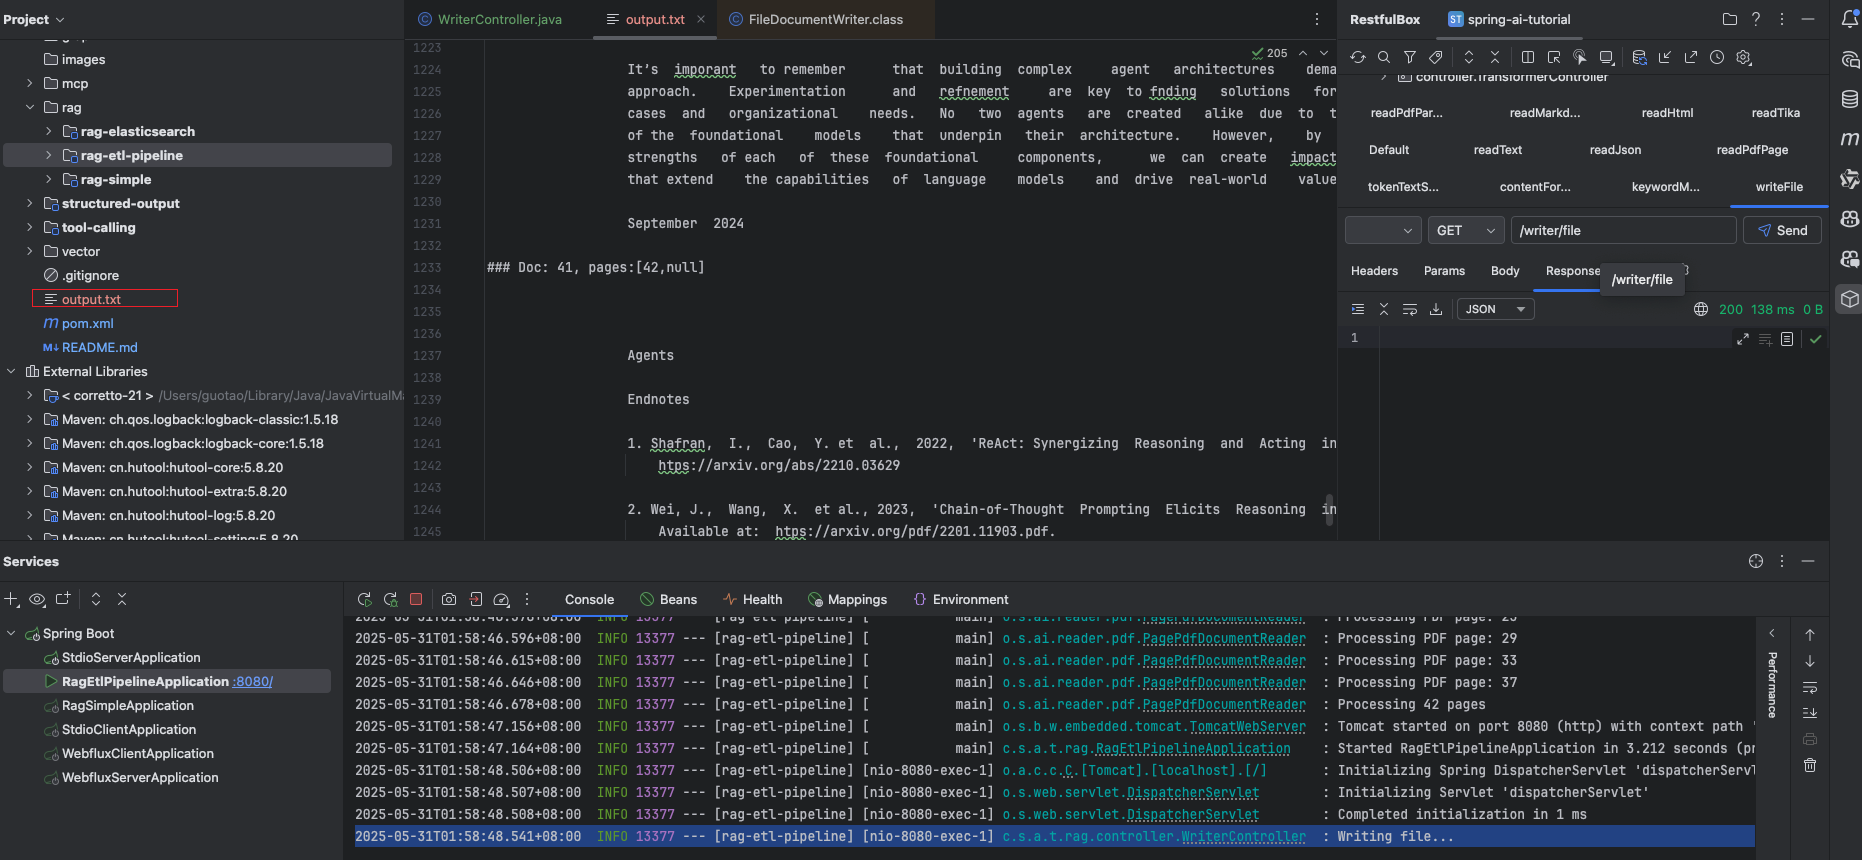Click the refresh icon in RestfulBox toolbar
The image size is (1862, 860).
[1357, 57]
